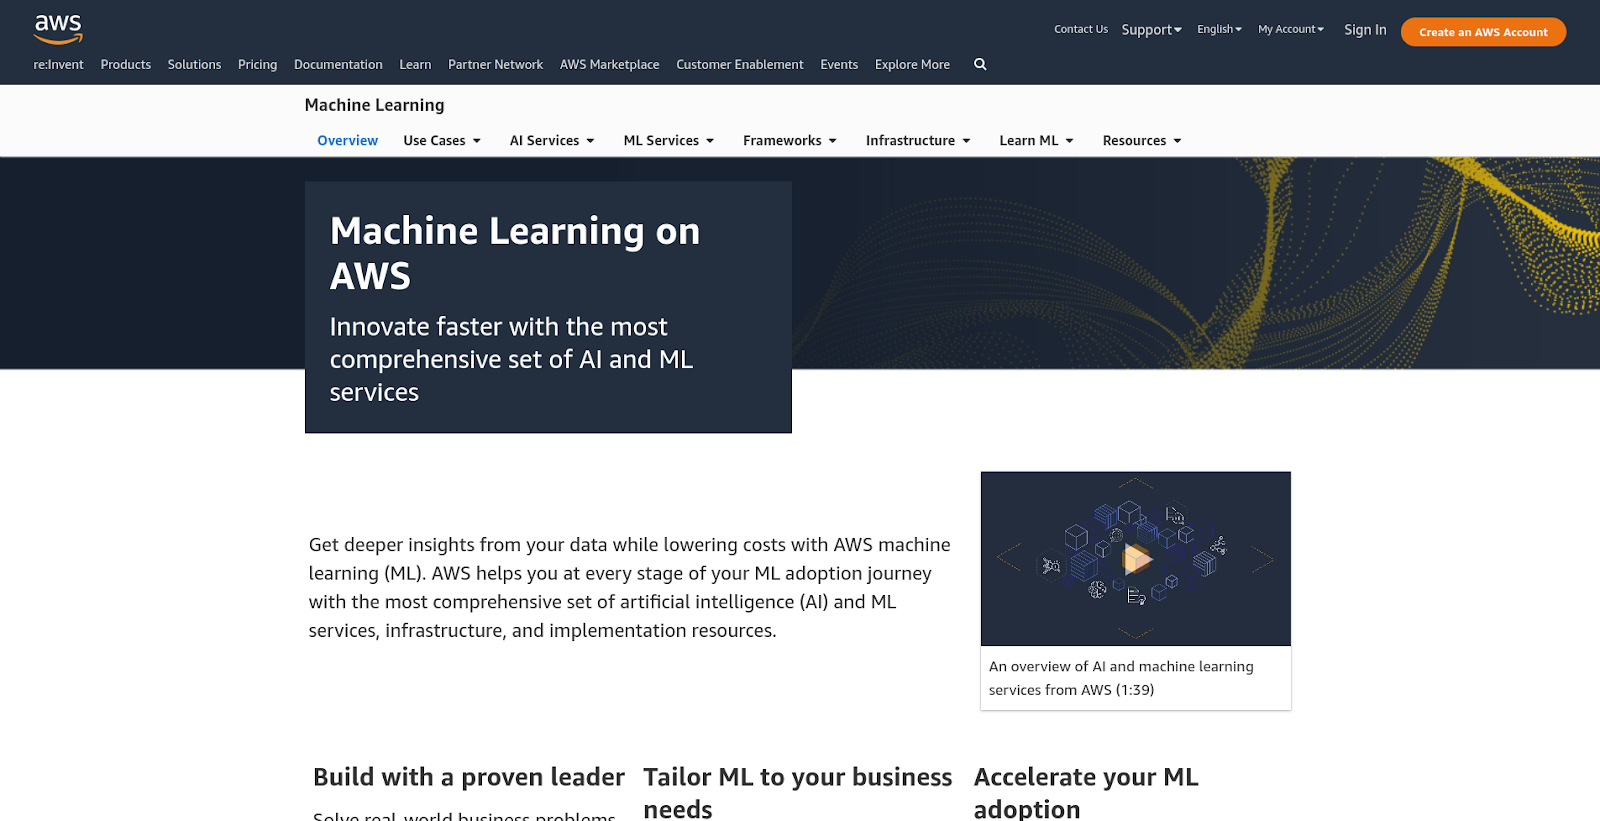The width and height of the screenshot is (1600, 821).
Task: Expand the Resources dropdown
Action: point(1141,141)
